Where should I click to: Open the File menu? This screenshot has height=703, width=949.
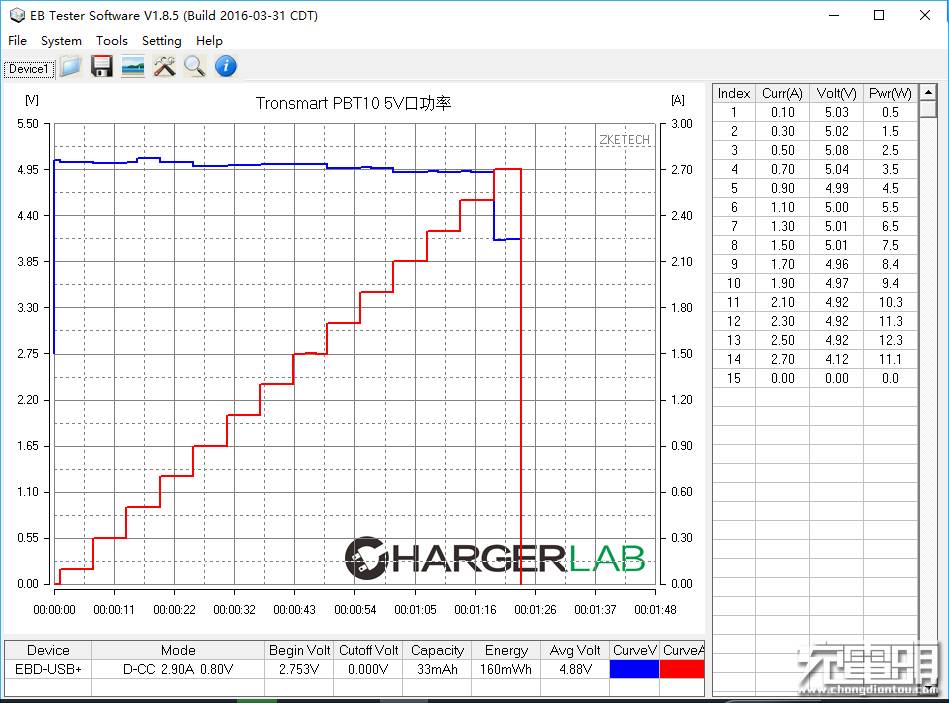[18, 41]
